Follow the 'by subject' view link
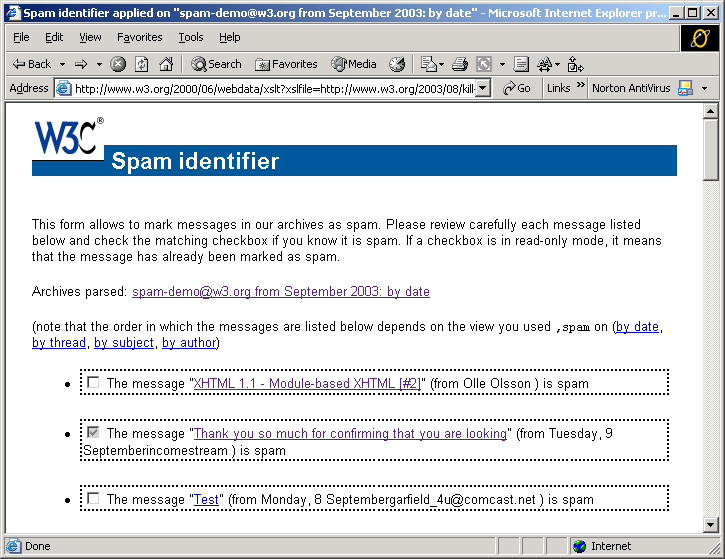The image size is (725, 559). tap(123, 343)
